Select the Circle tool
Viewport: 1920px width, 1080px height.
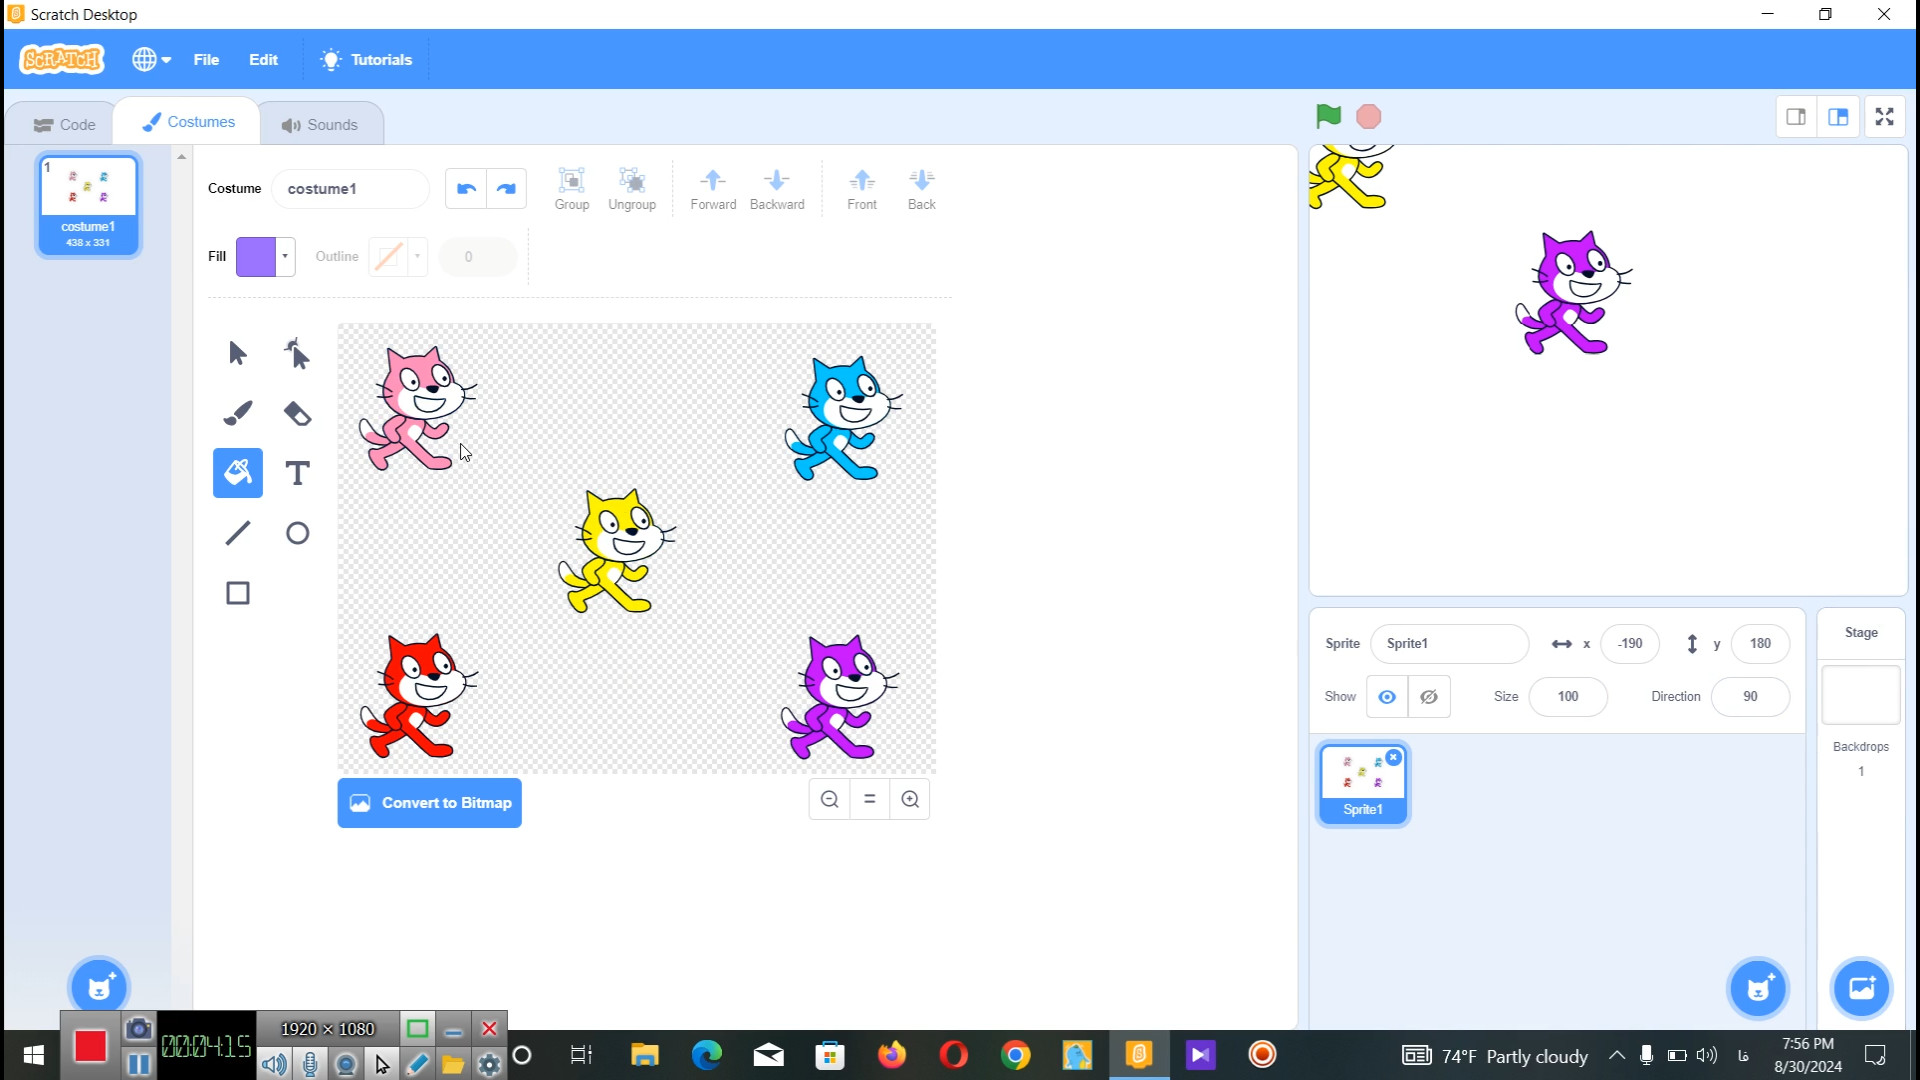click(297, 533)
